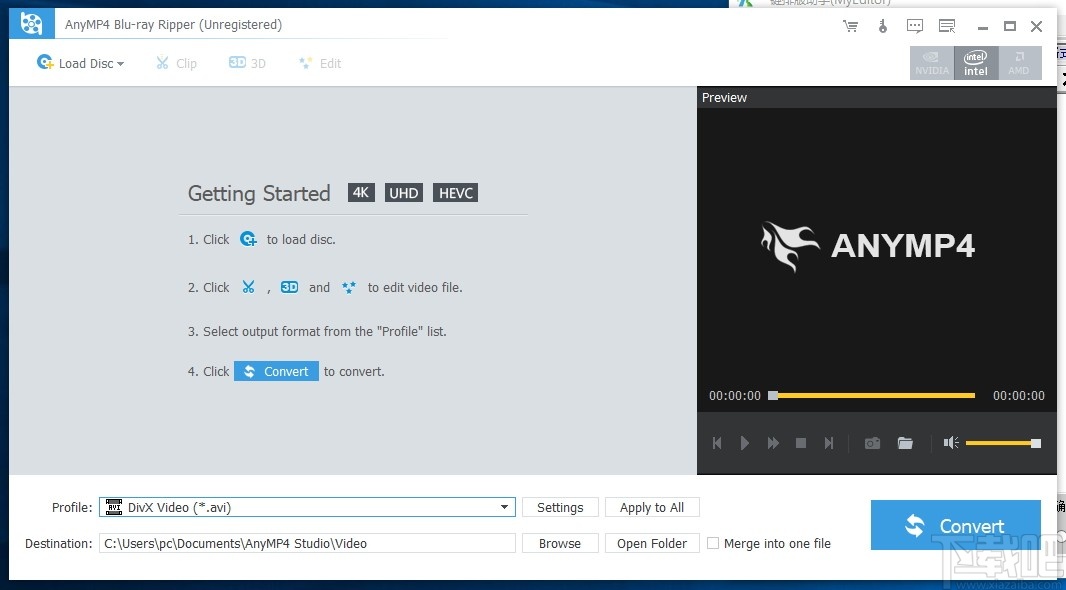The height and width of the screenshot is (590, 1066).
Task: Skip to previous chapter in preview
Action: [x=717, y=443]
